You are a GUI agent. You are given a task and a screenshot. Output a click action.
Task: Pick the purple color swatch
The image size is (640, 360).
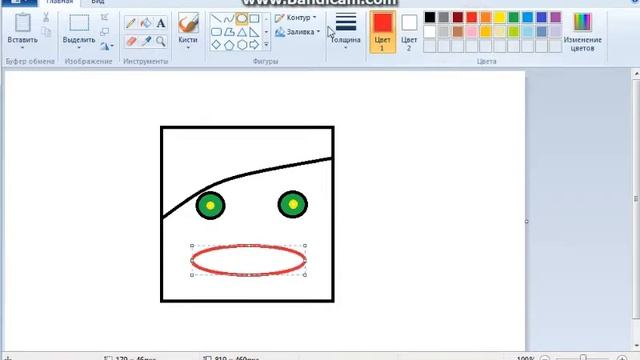[x=556, y=17]
